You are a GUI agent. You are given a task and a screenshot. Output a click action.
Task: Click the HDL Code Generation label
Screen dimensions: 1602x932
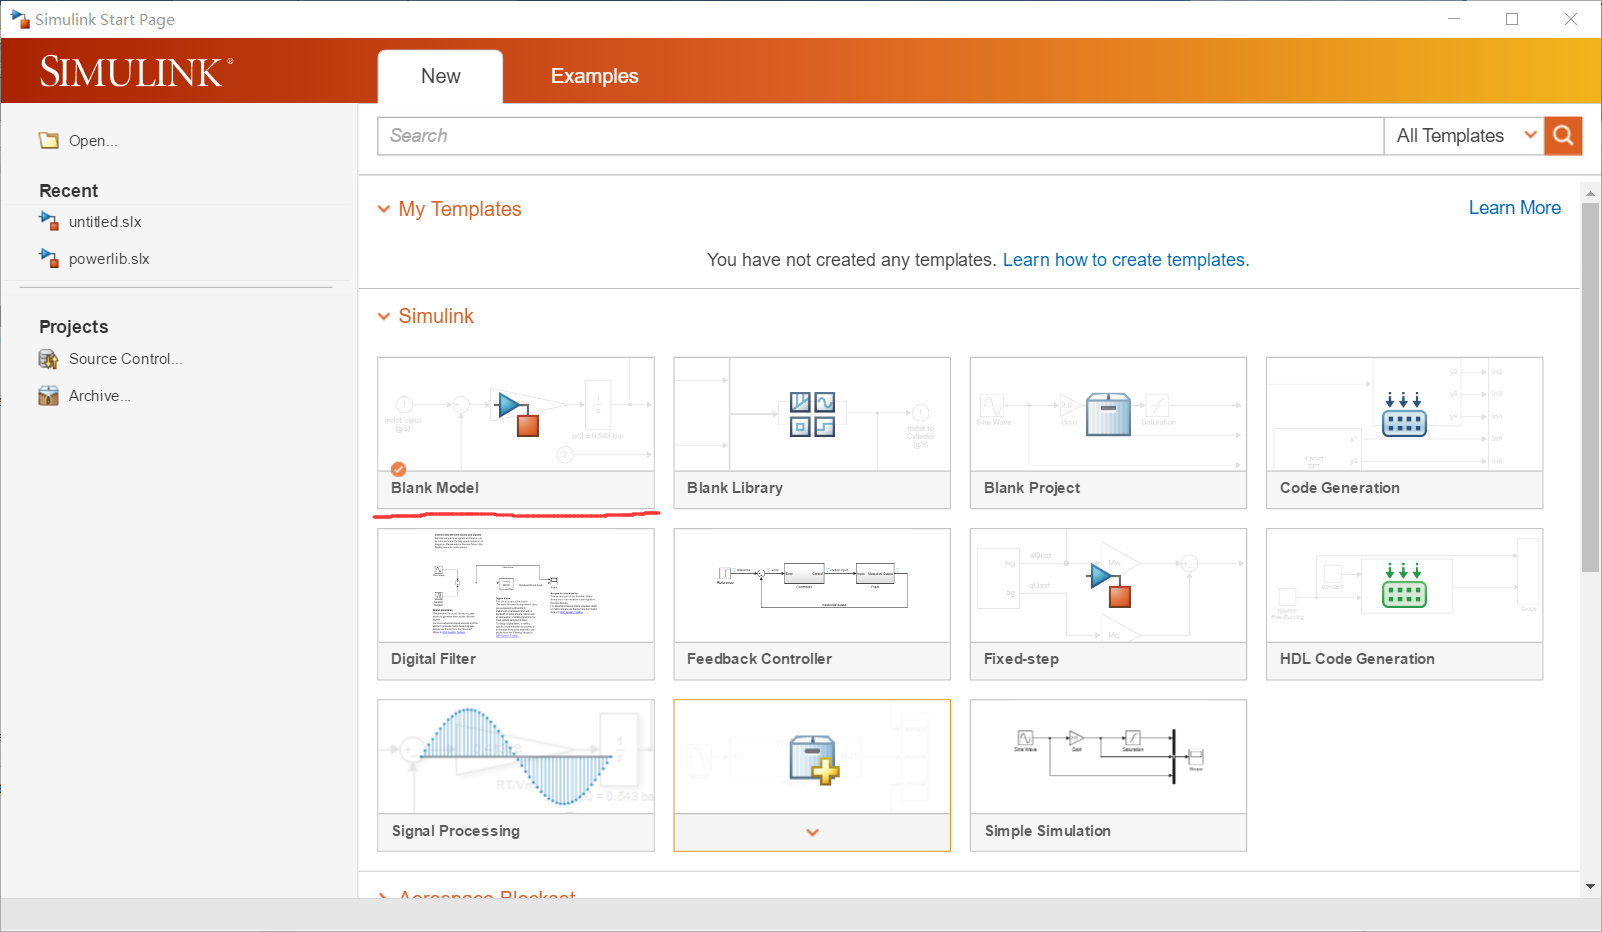pos(1357,659)
